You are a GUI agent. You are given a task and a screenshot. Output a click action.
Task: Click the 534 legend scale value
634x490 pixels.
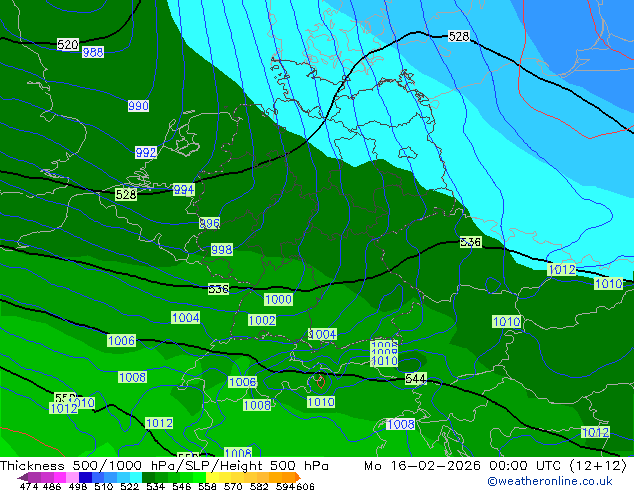[x=155, y=486]
